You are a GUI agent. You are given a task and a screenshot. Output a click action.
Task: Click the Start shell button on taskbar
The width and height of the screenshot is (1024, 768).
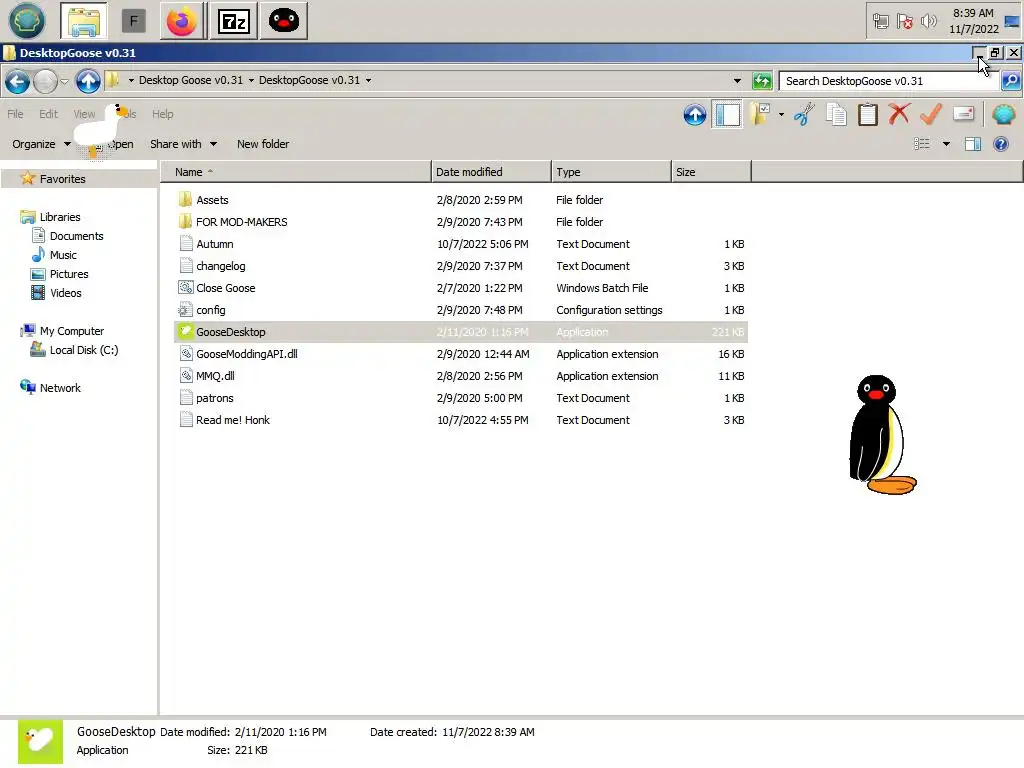(27, 21)
